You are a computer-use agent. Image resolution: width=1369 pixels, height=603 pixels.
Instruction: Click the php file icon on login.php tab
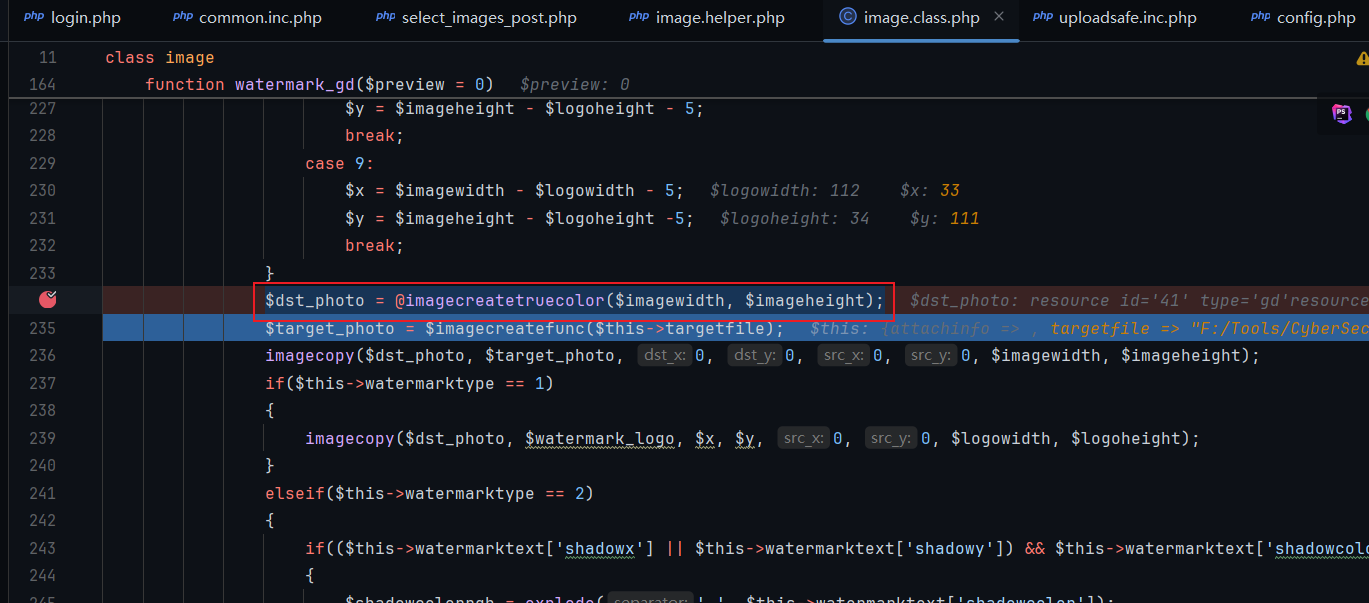tap(34, 18)
